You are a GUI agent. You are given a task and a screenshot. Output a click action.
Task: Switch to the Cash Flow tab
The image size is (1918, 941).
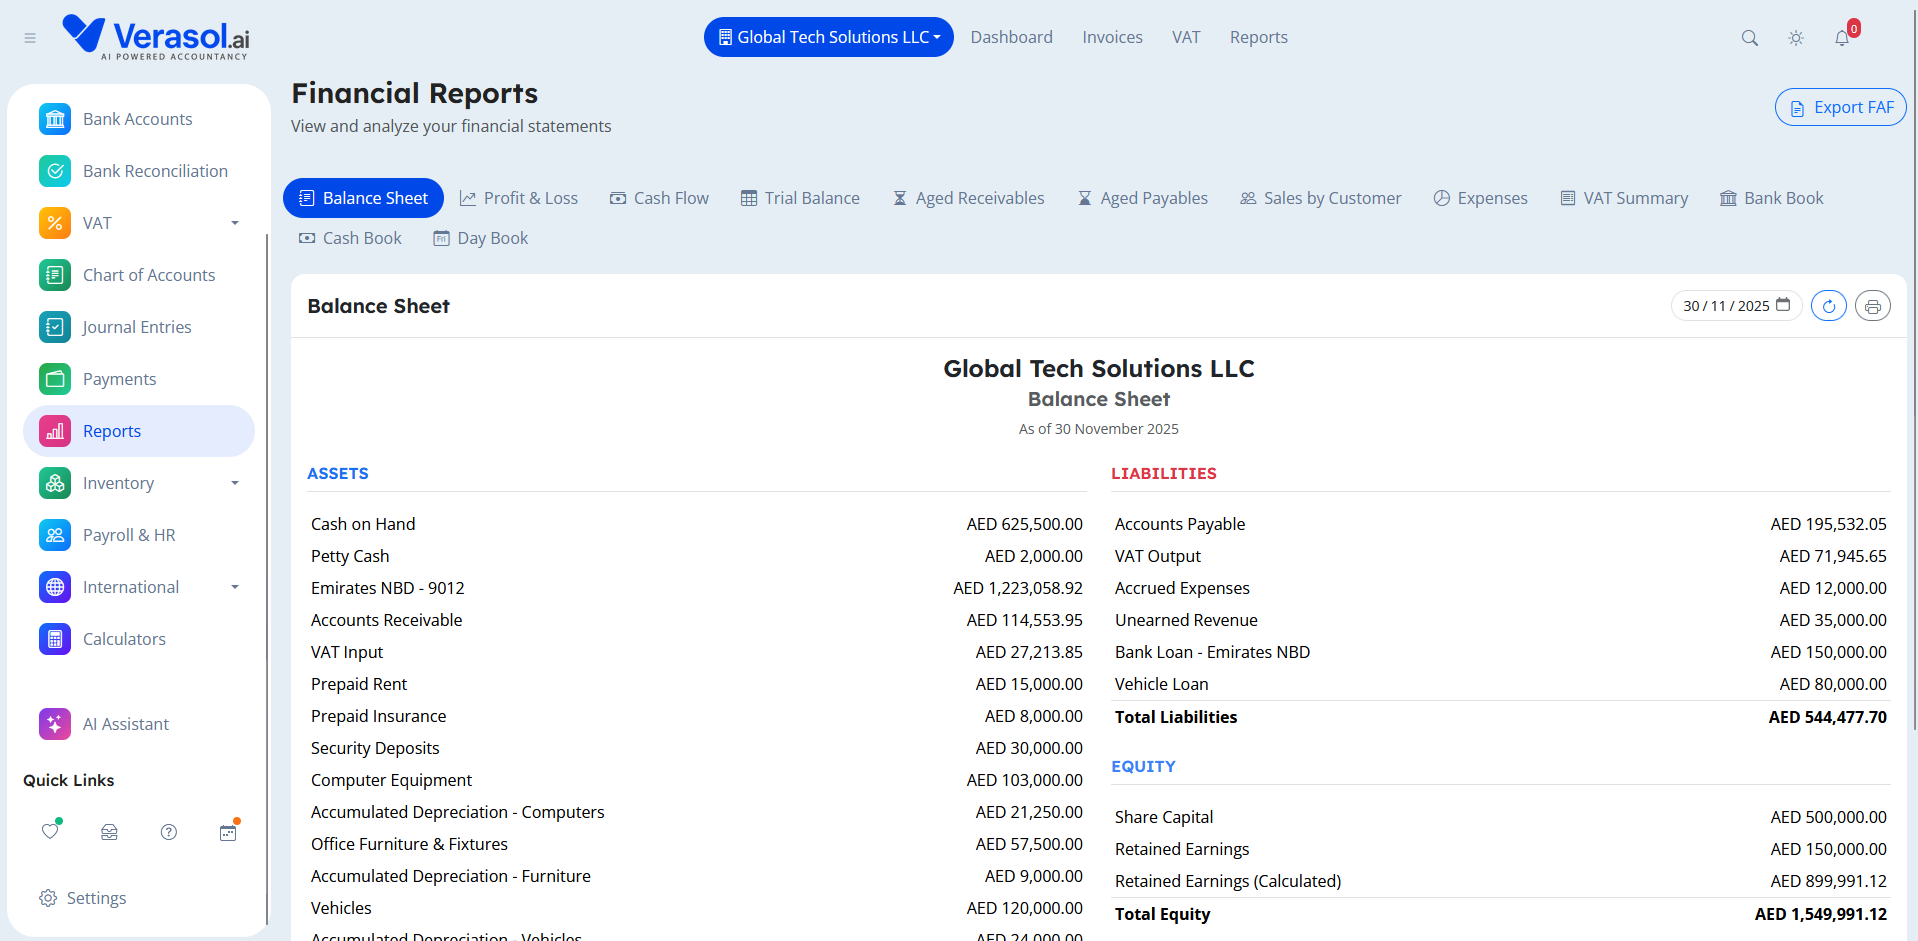click(x=660, y=198)
